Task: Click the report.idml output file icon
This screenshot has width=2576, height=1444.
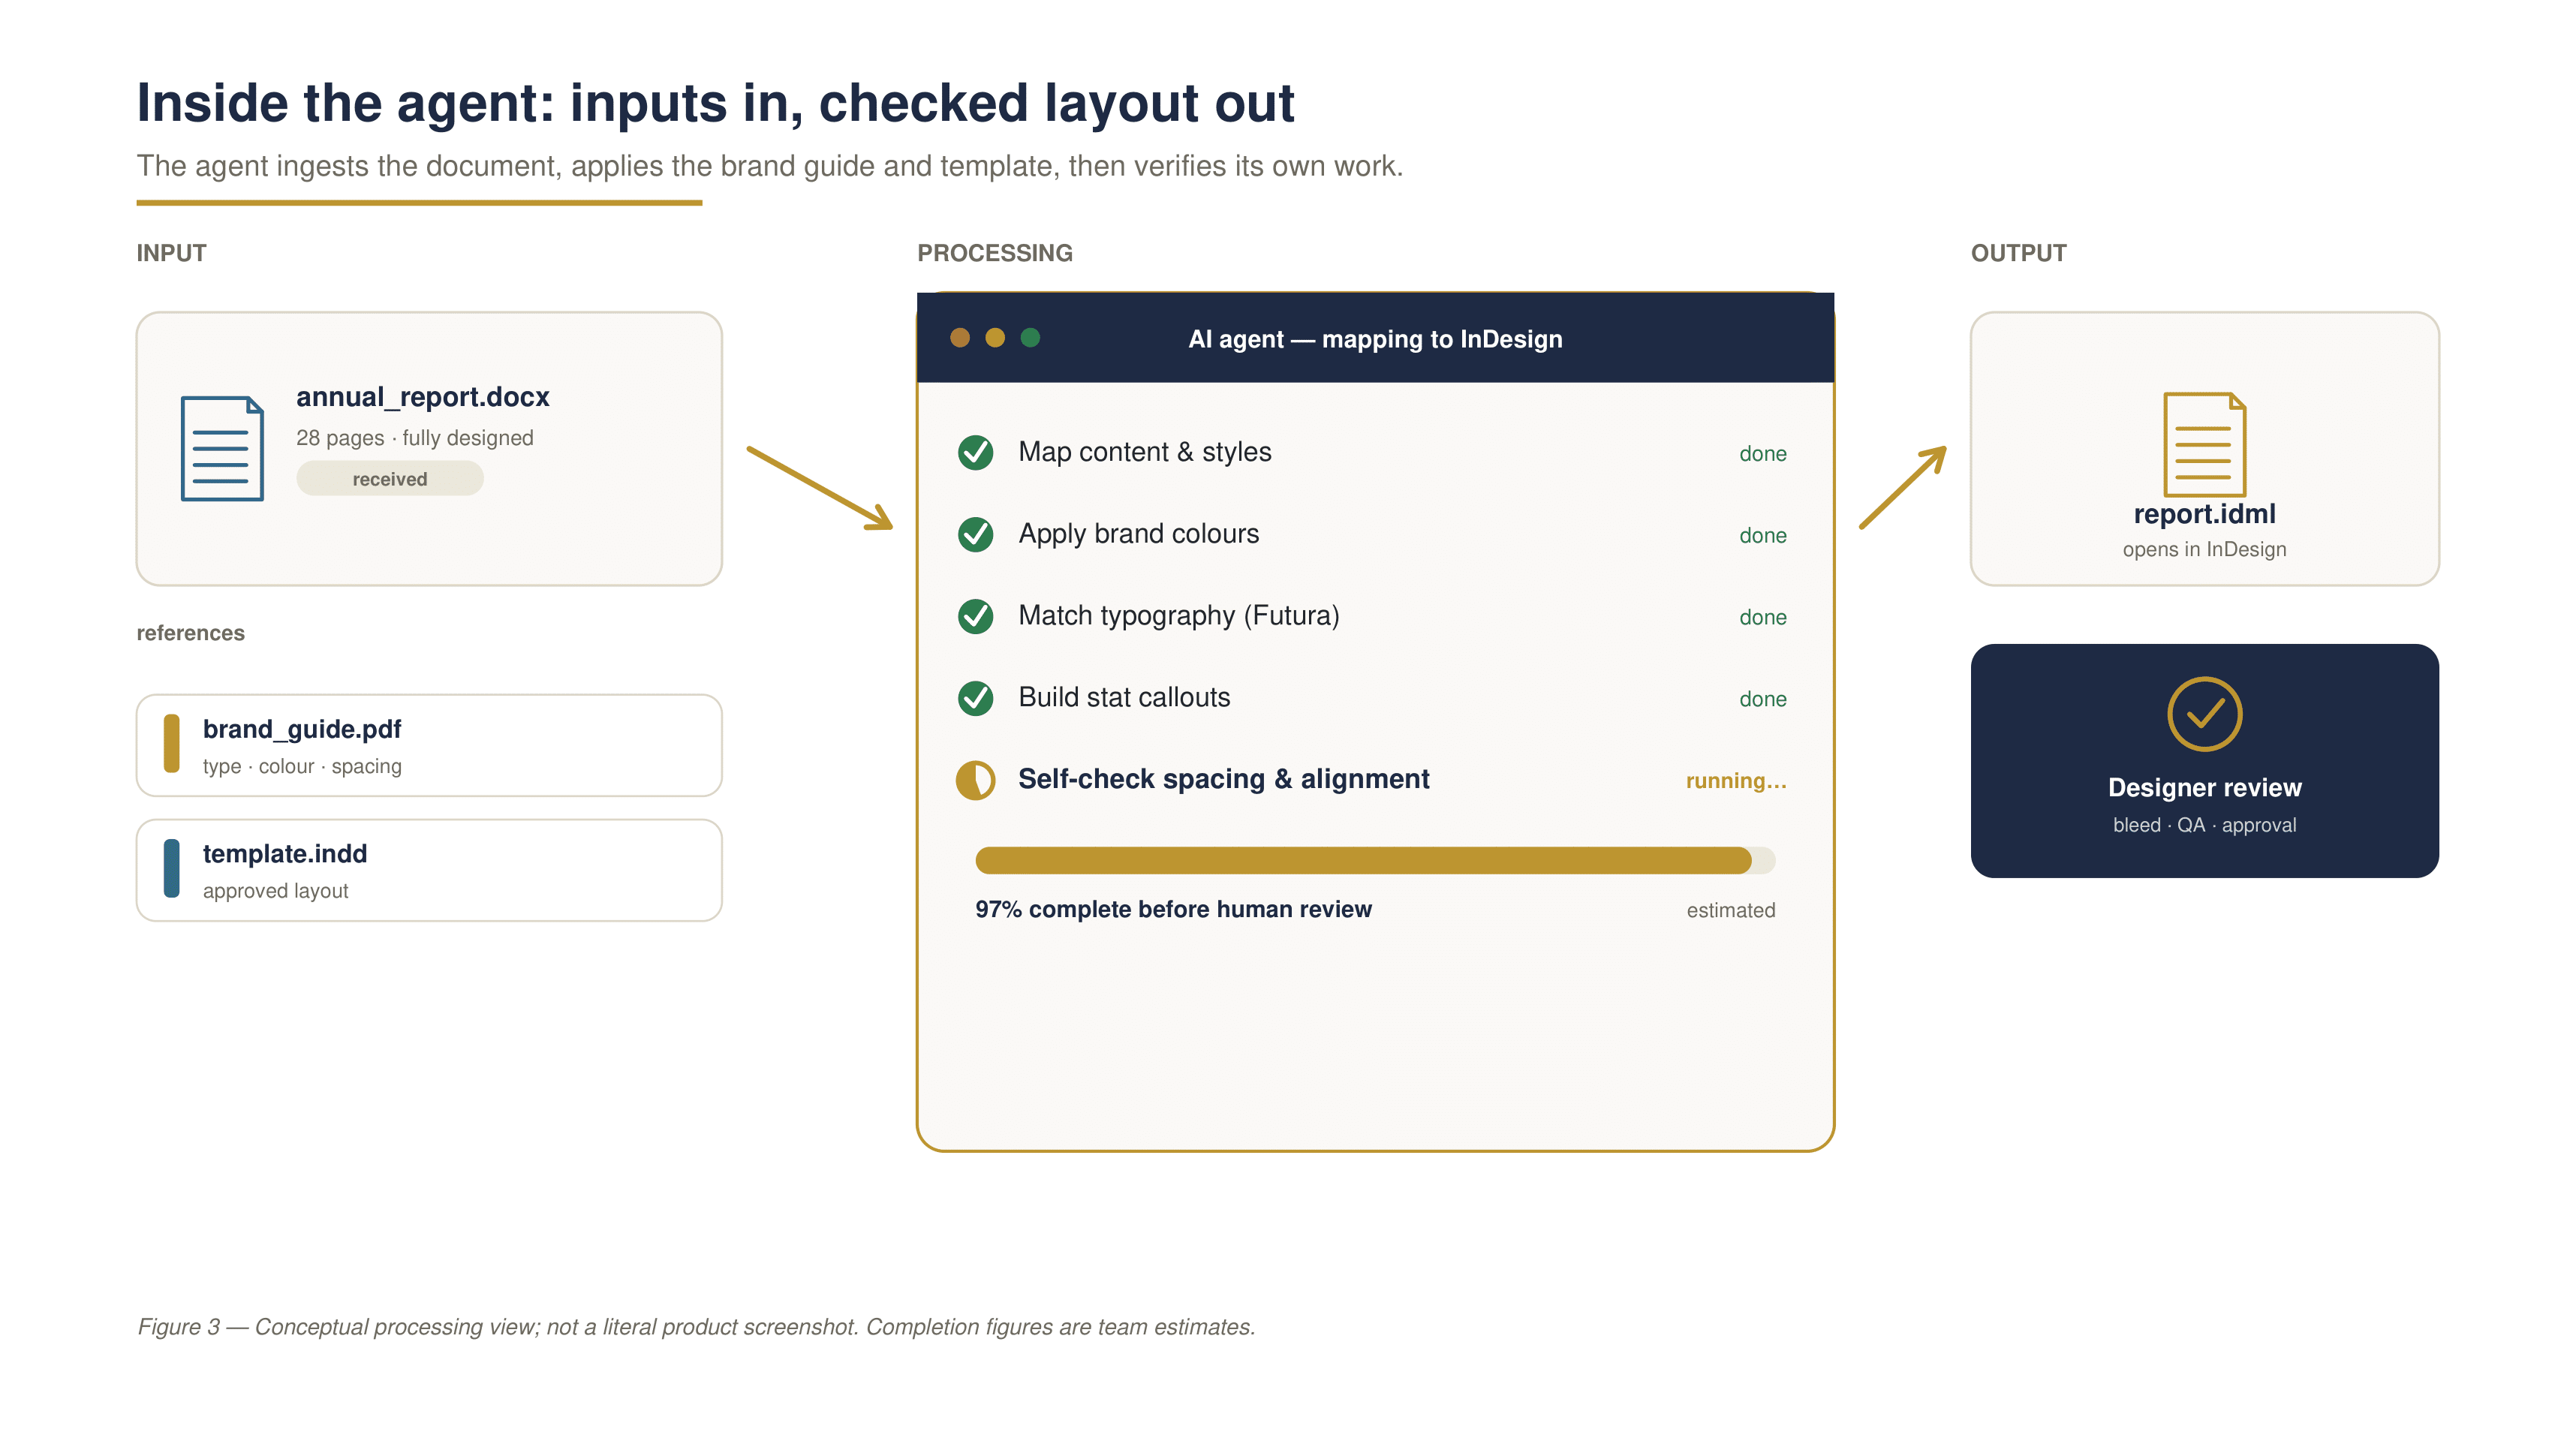Action: click(x=2204, y=444)
